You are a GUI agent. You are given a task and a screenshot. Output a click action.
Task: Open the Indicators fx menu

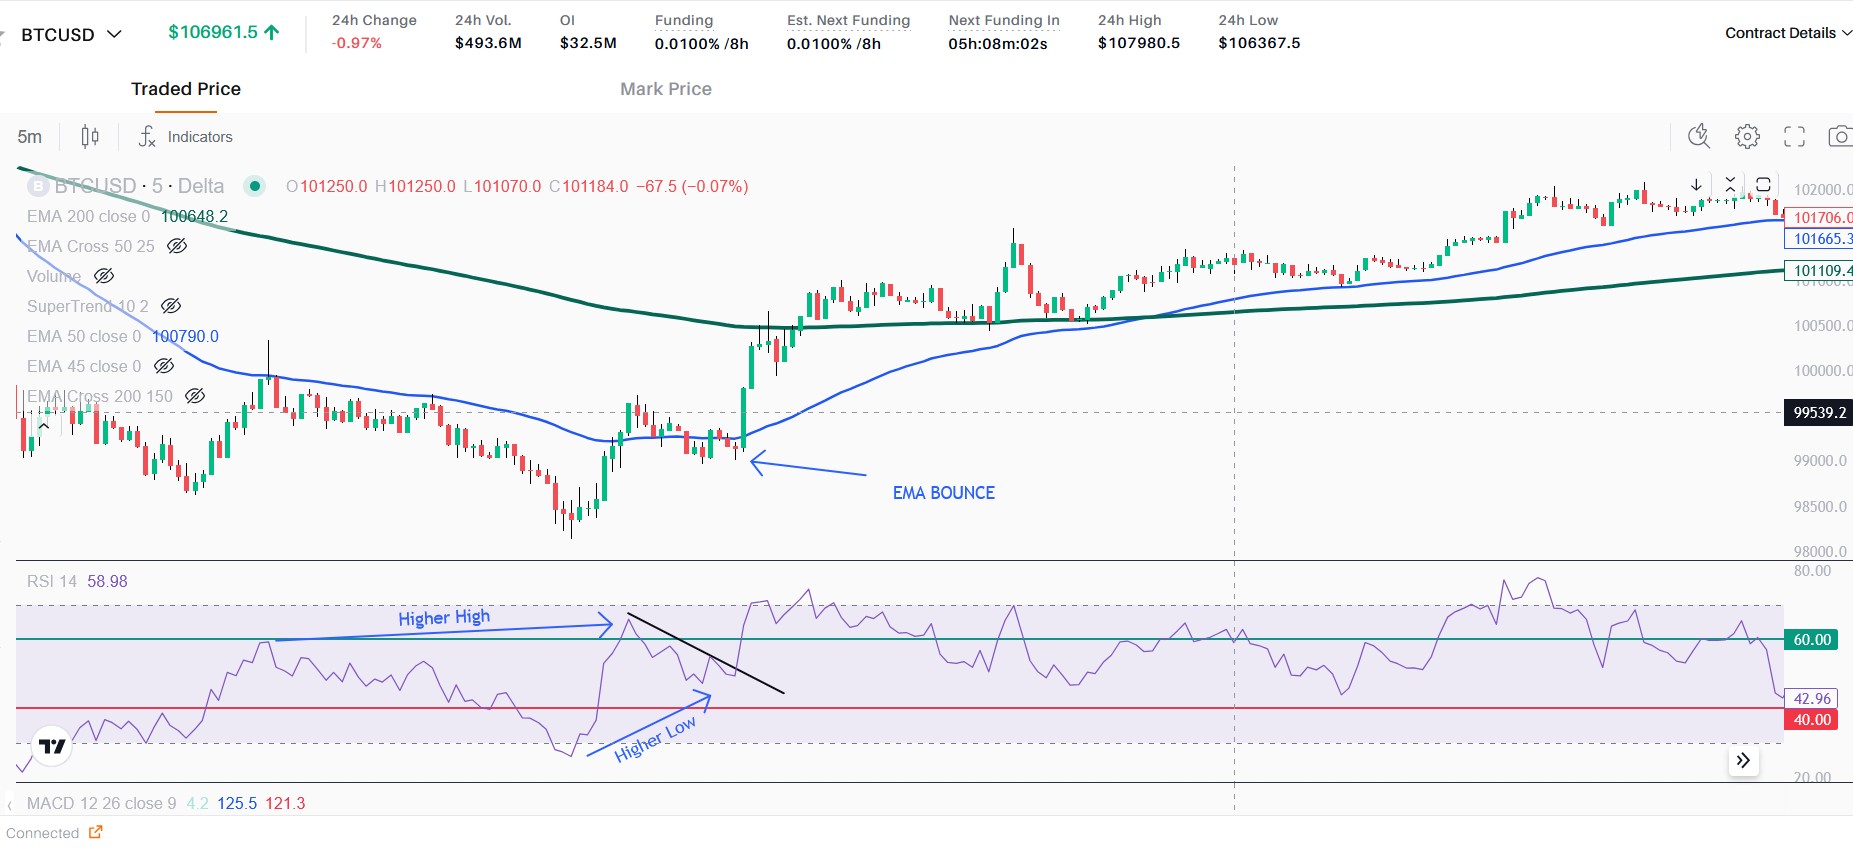[x=186, y=137]
